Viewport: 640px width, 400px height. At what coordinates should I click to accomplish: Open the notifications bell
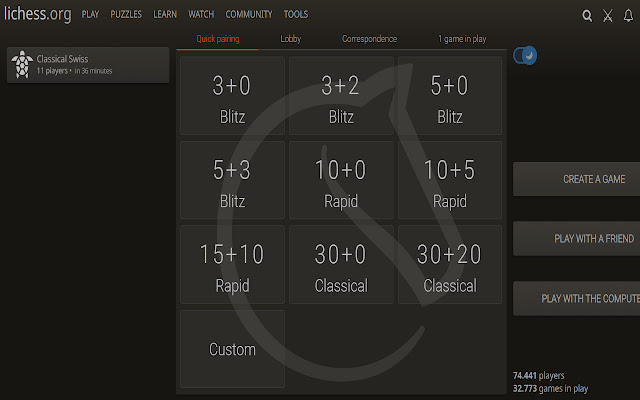point(628,15)
